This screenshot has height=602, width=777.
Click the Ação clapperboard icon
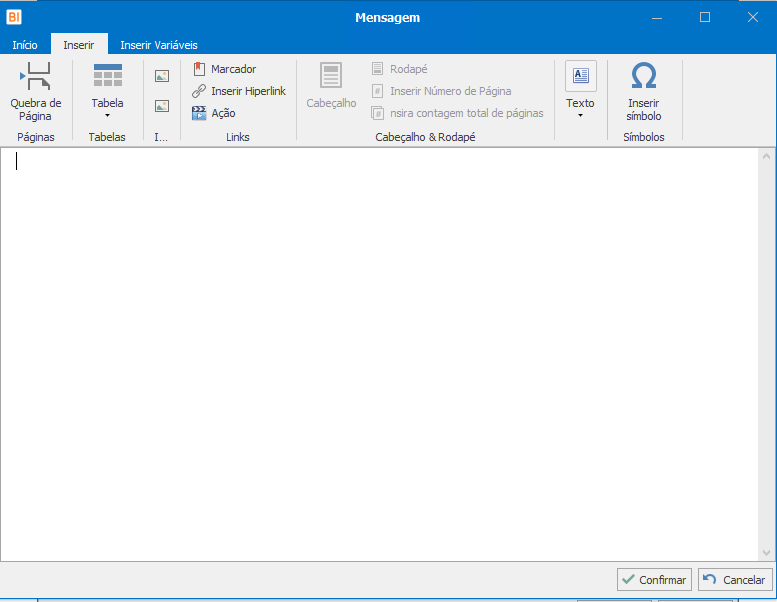pyautogui.click(x=199, y=113)
